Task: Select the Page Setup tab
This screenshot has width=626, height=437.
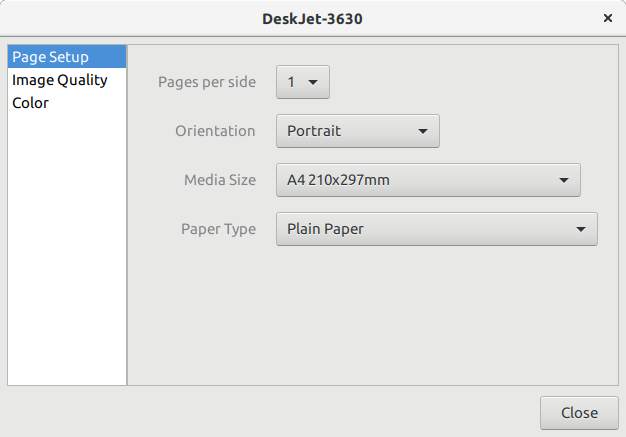Action: click(x=67, y=57)
